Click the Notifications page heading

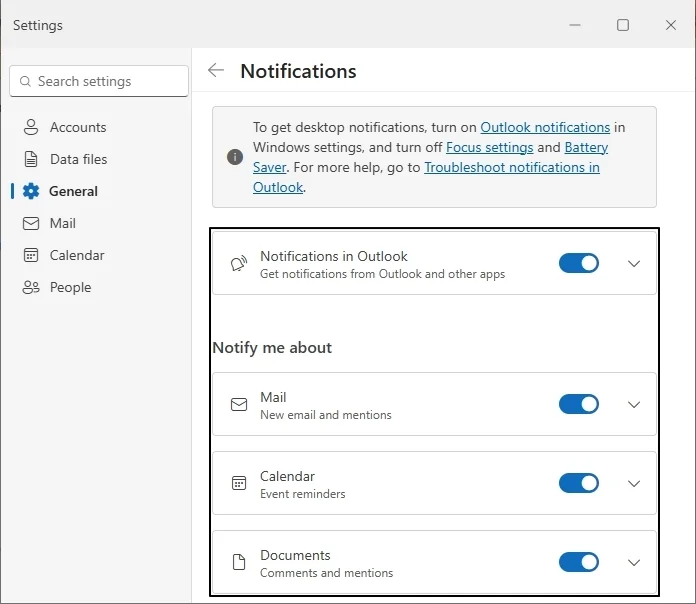click(x=298, y=71)
